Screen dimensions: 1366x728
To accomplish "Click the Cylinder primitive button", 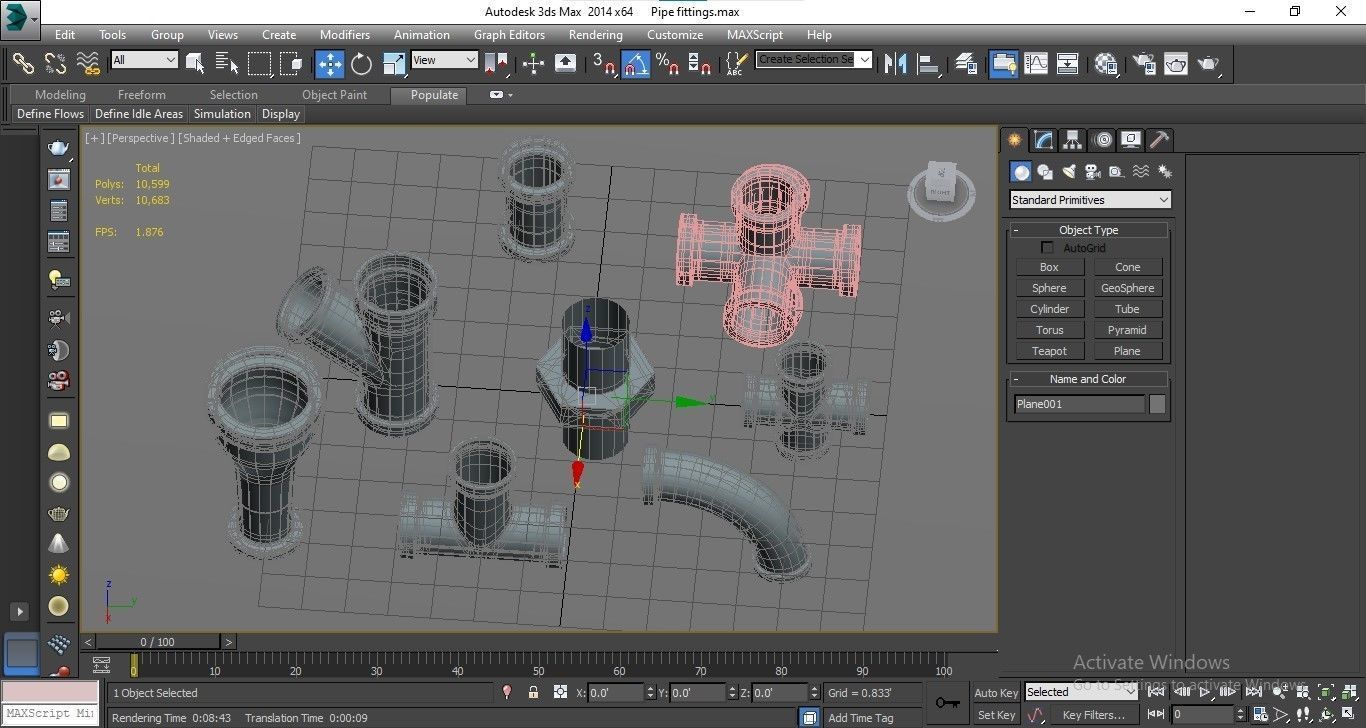I will 1049,309.
